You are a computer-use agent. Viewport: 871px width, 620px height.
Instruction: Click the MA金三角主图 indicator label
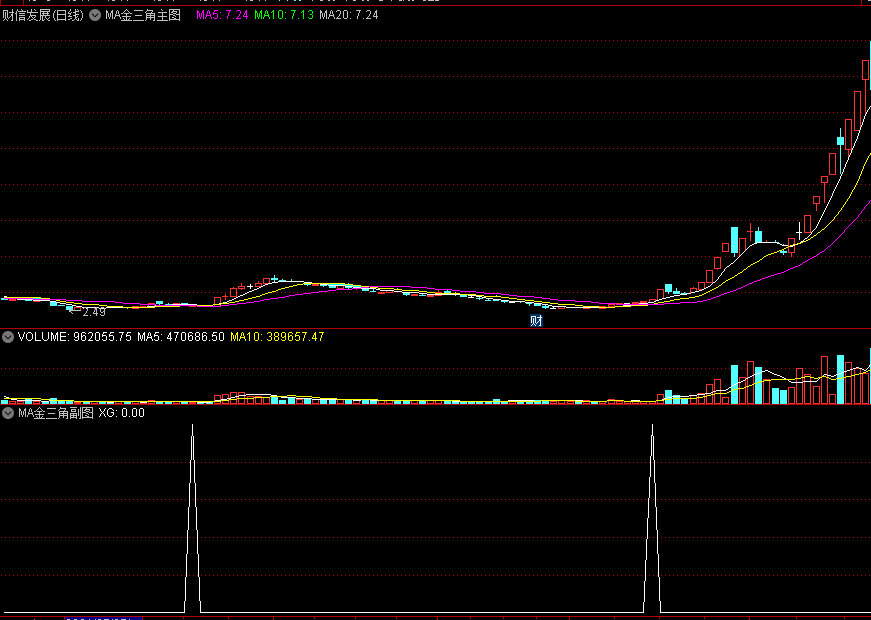coord(143,15)
